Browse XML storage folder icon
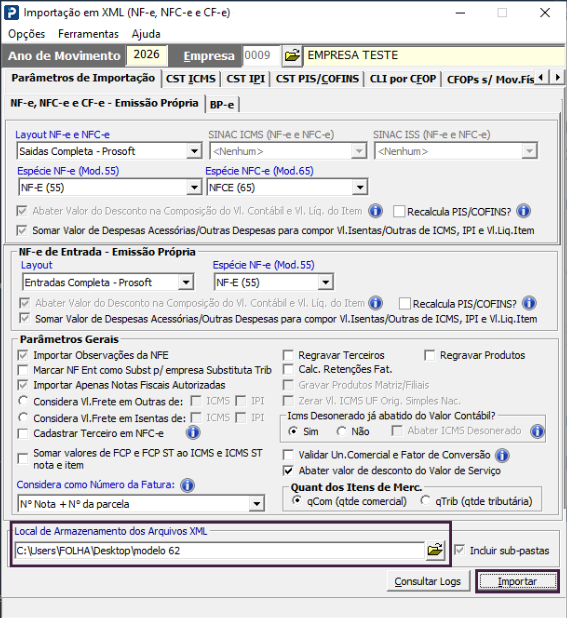Screen dimensions: 569x618 pos(435,550)
